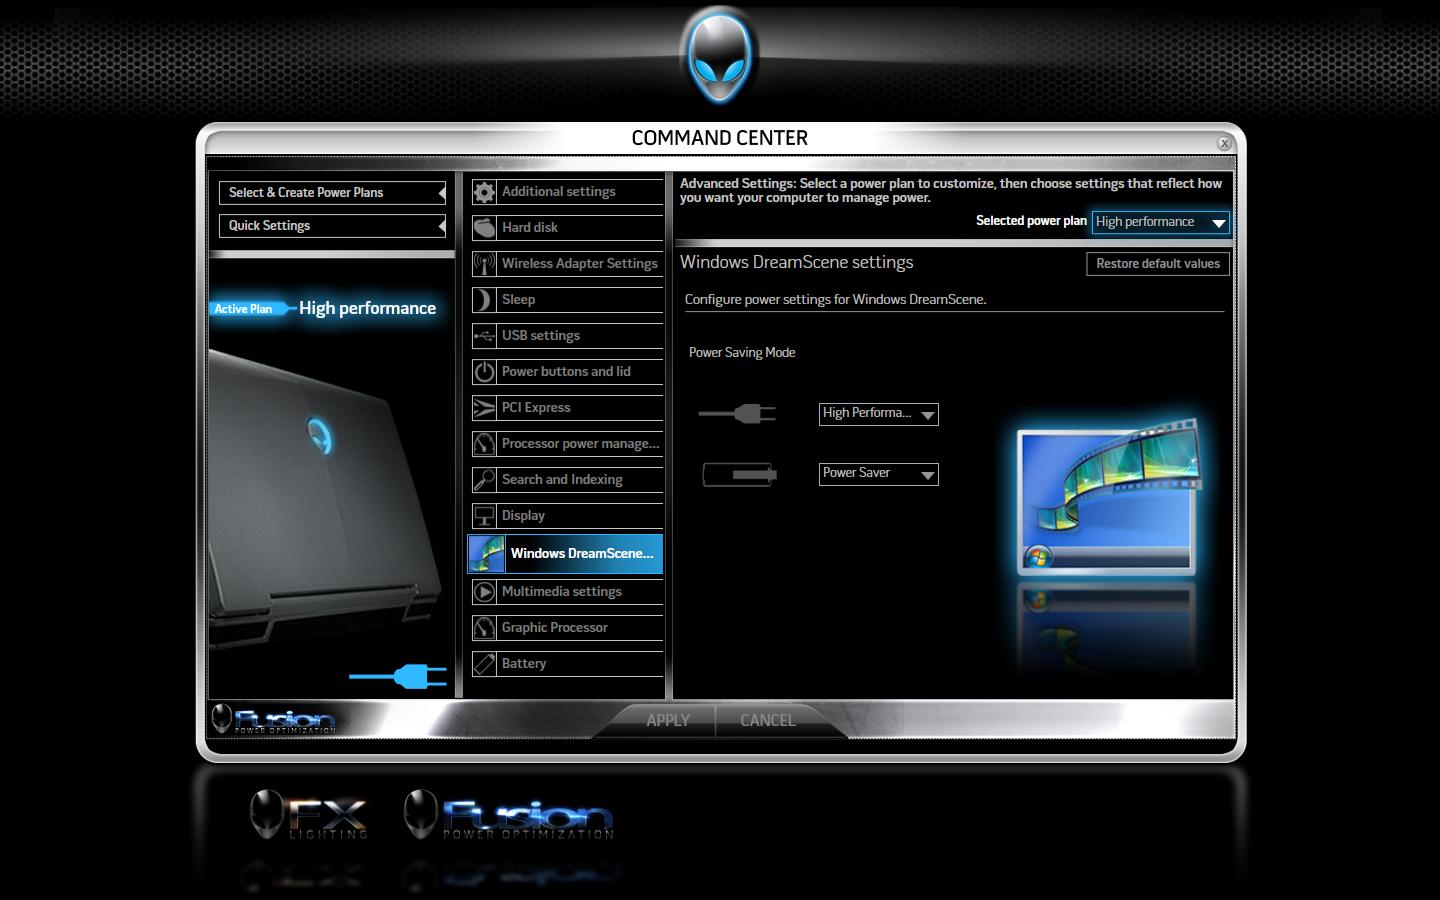Click the Wireless Adapter antenna icon
This screenshot has width=1440, height=900.
tap(484, 264)
